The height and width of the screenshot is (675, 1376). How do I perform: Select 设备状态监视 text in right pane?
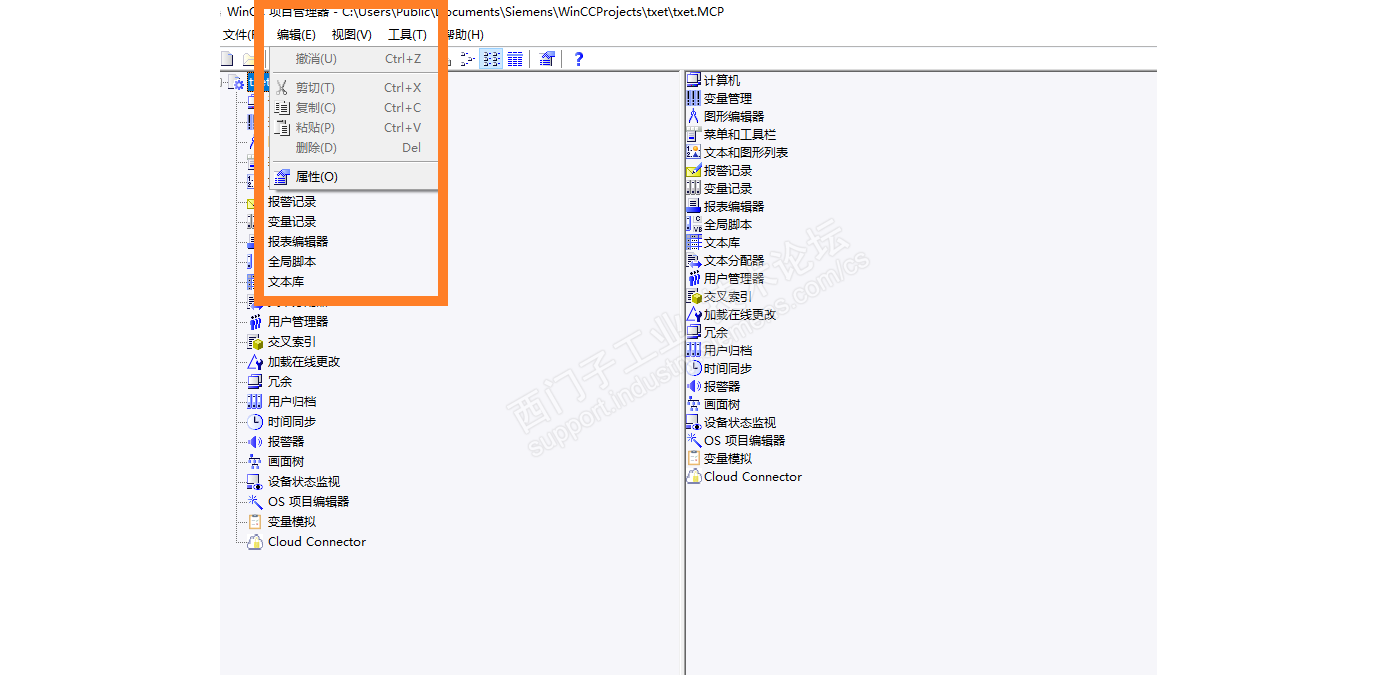pyautogui.click(x=740, y=423)
